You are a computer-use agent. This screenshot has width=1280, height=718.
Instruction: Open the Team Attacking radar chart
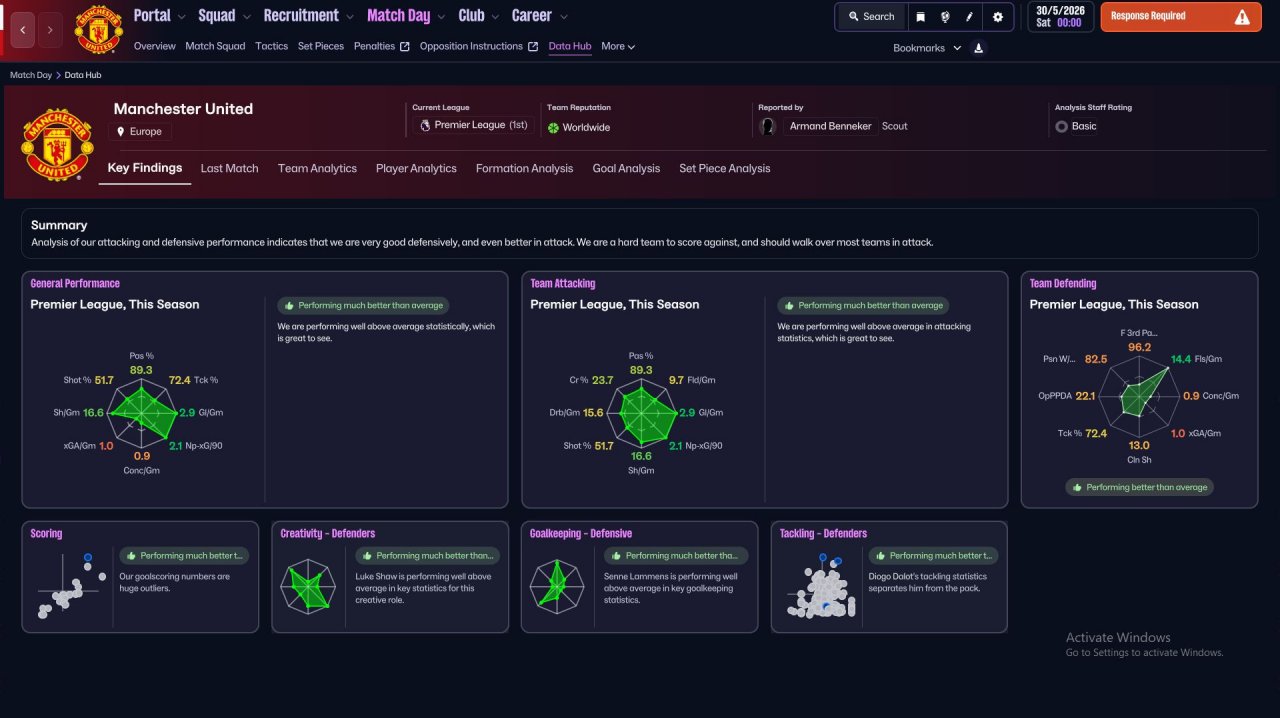642,412
